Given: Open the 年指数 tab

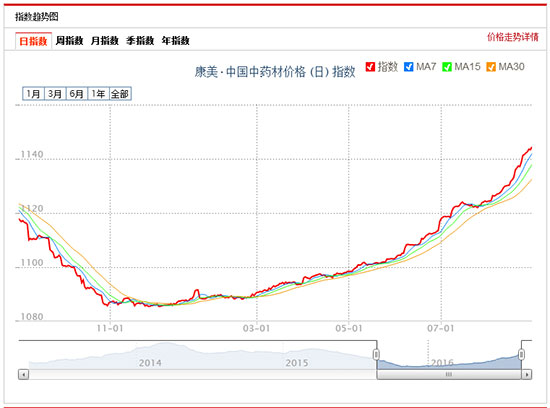Looking at the screenshot, I should [x=176, y=41].
